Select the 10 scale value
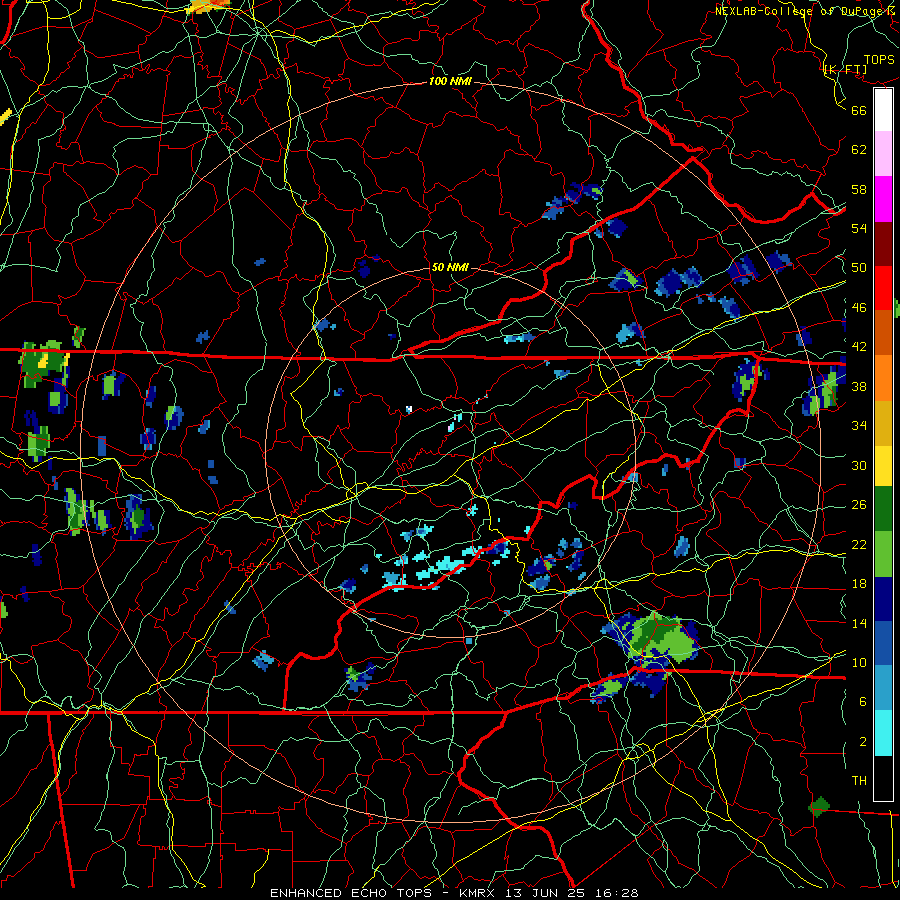Screen dimensions: 900x900 [x=859, y=662]
